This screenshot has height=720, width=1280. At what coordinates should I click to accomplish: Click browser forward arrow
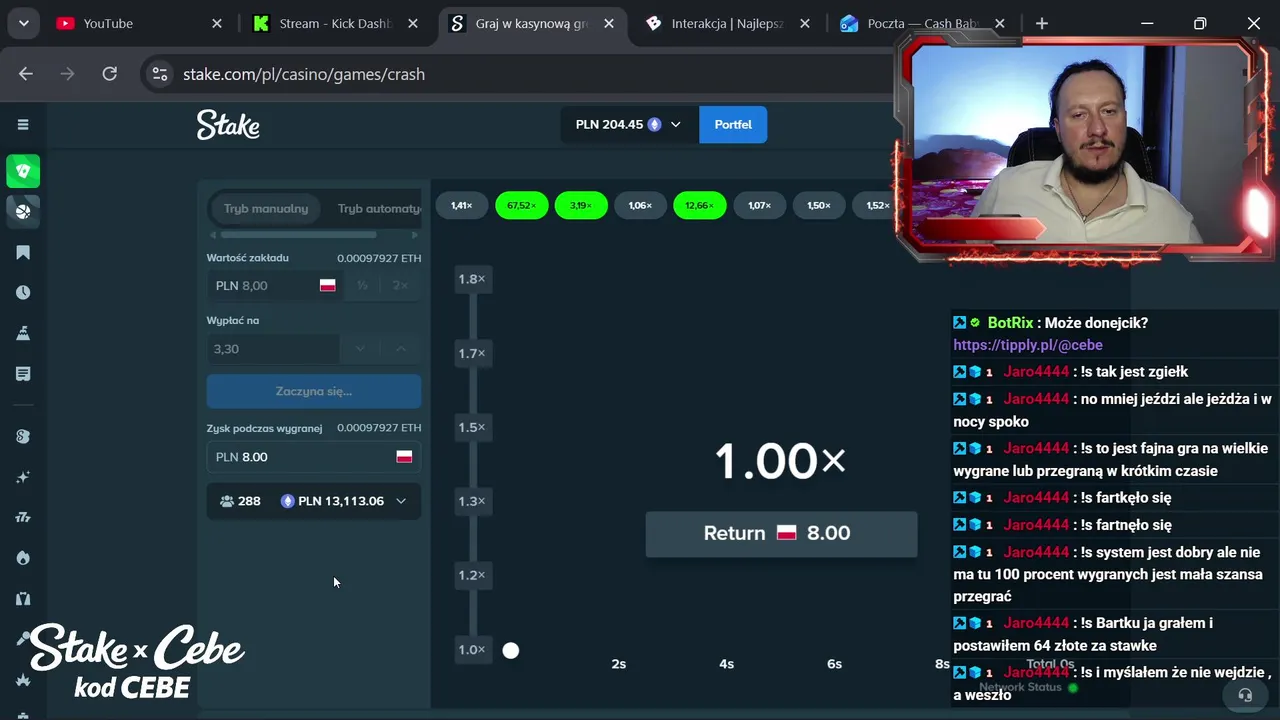68,74
